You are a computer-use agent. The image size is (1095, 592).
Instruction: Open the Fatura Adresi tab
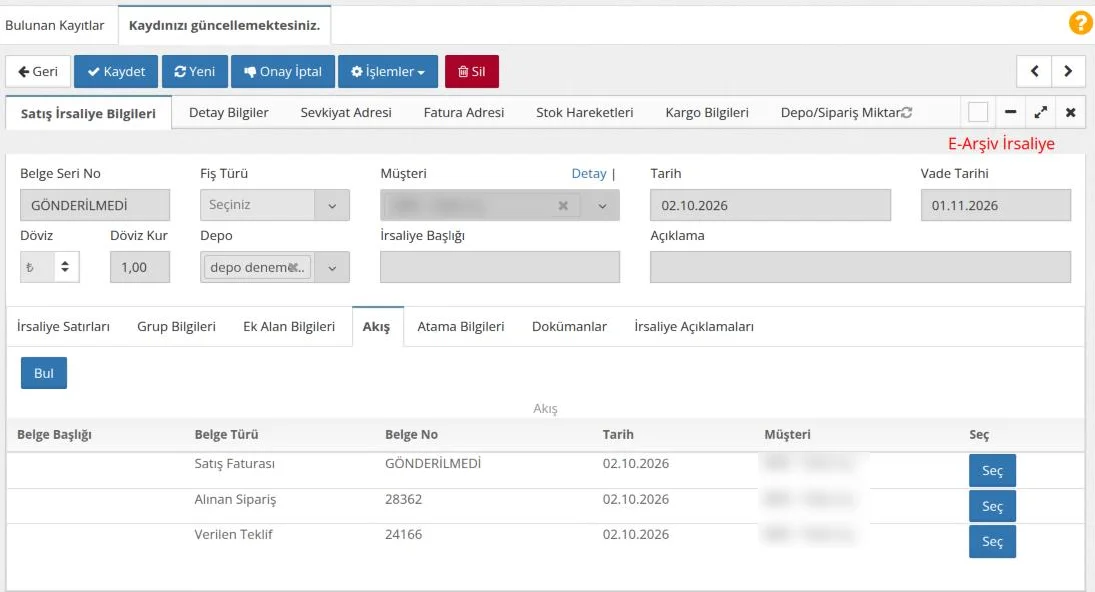[x=464, y=112]
